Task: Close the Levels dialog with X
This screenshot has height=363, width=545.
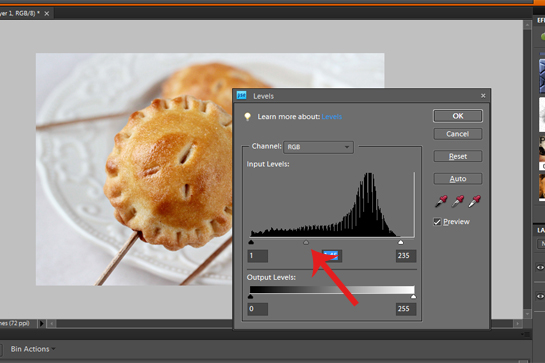Action: point(483,96)
